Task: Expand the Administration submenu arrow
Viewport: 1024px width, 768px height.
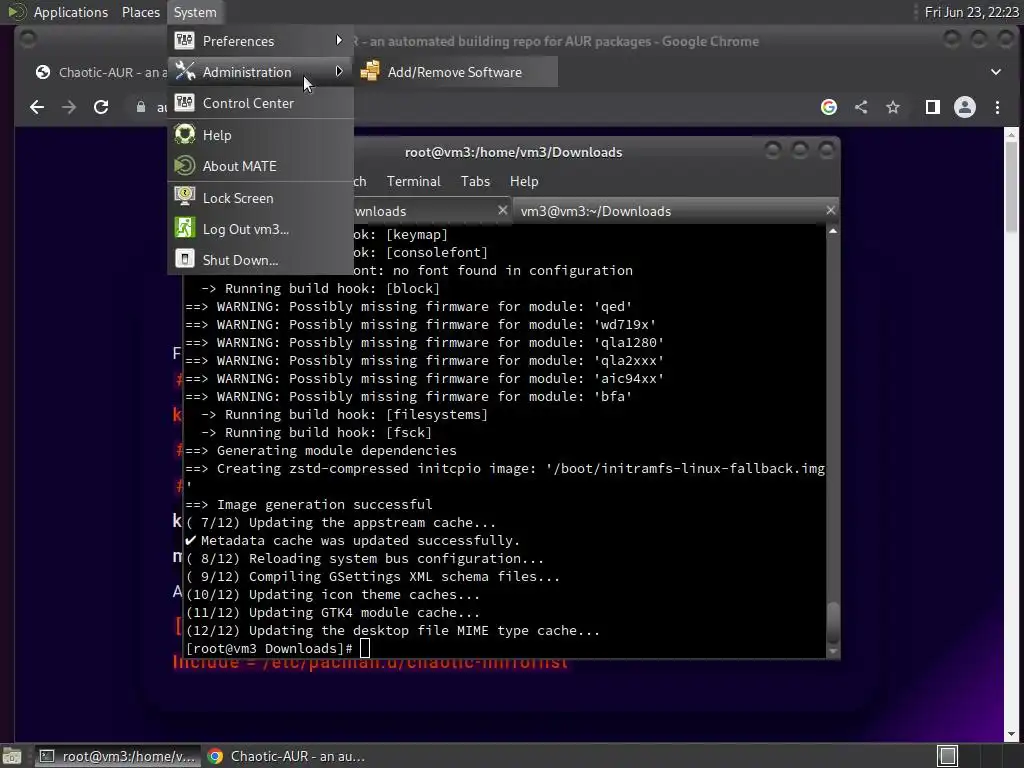Action: coord(338,71)
